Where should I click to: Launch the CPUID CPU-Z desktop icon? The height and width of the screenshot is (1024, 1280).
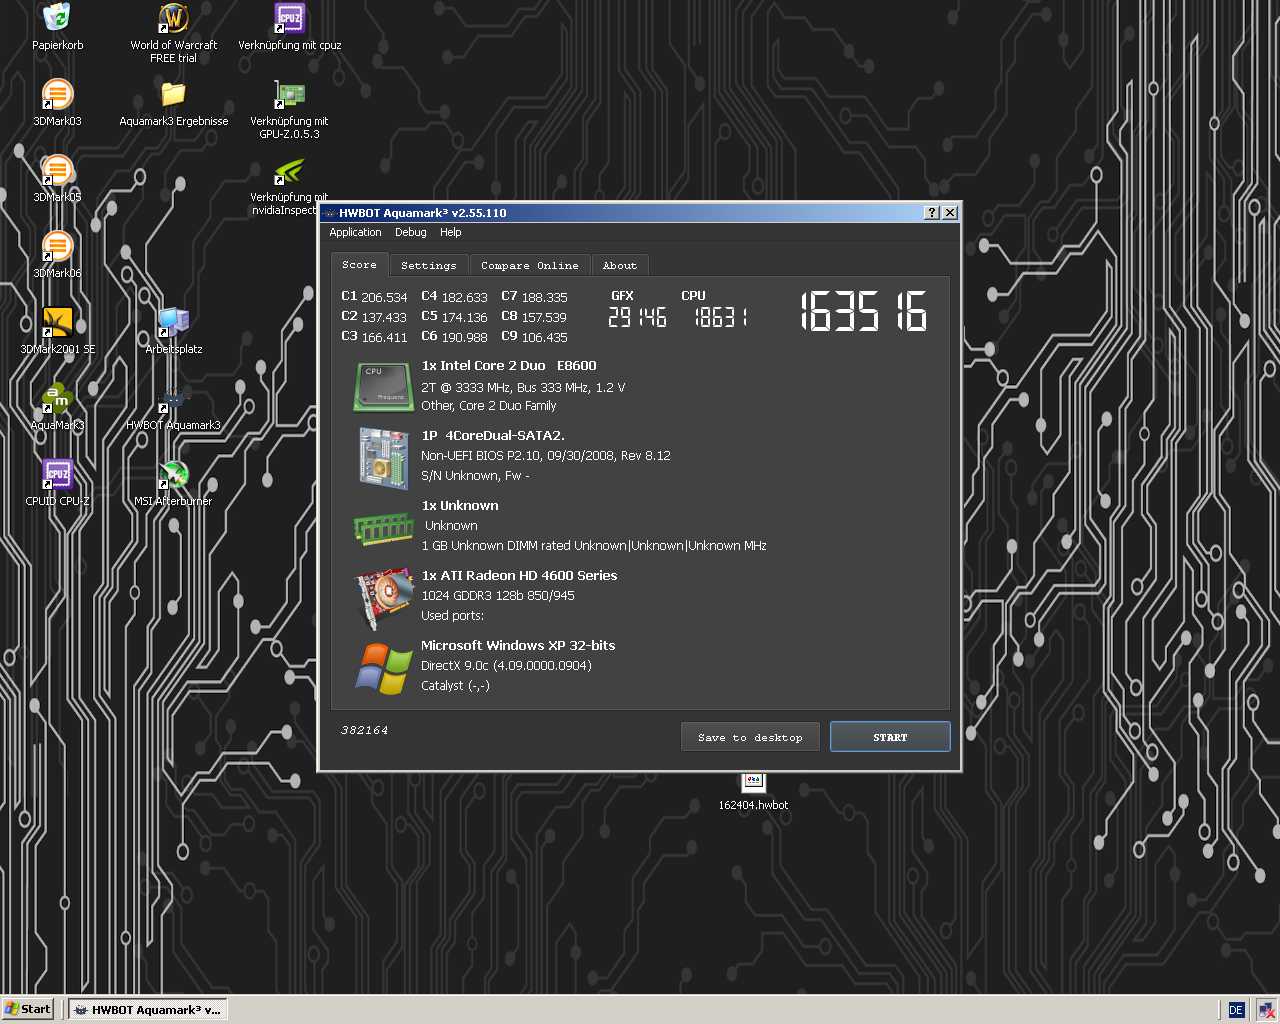point(57,474)
